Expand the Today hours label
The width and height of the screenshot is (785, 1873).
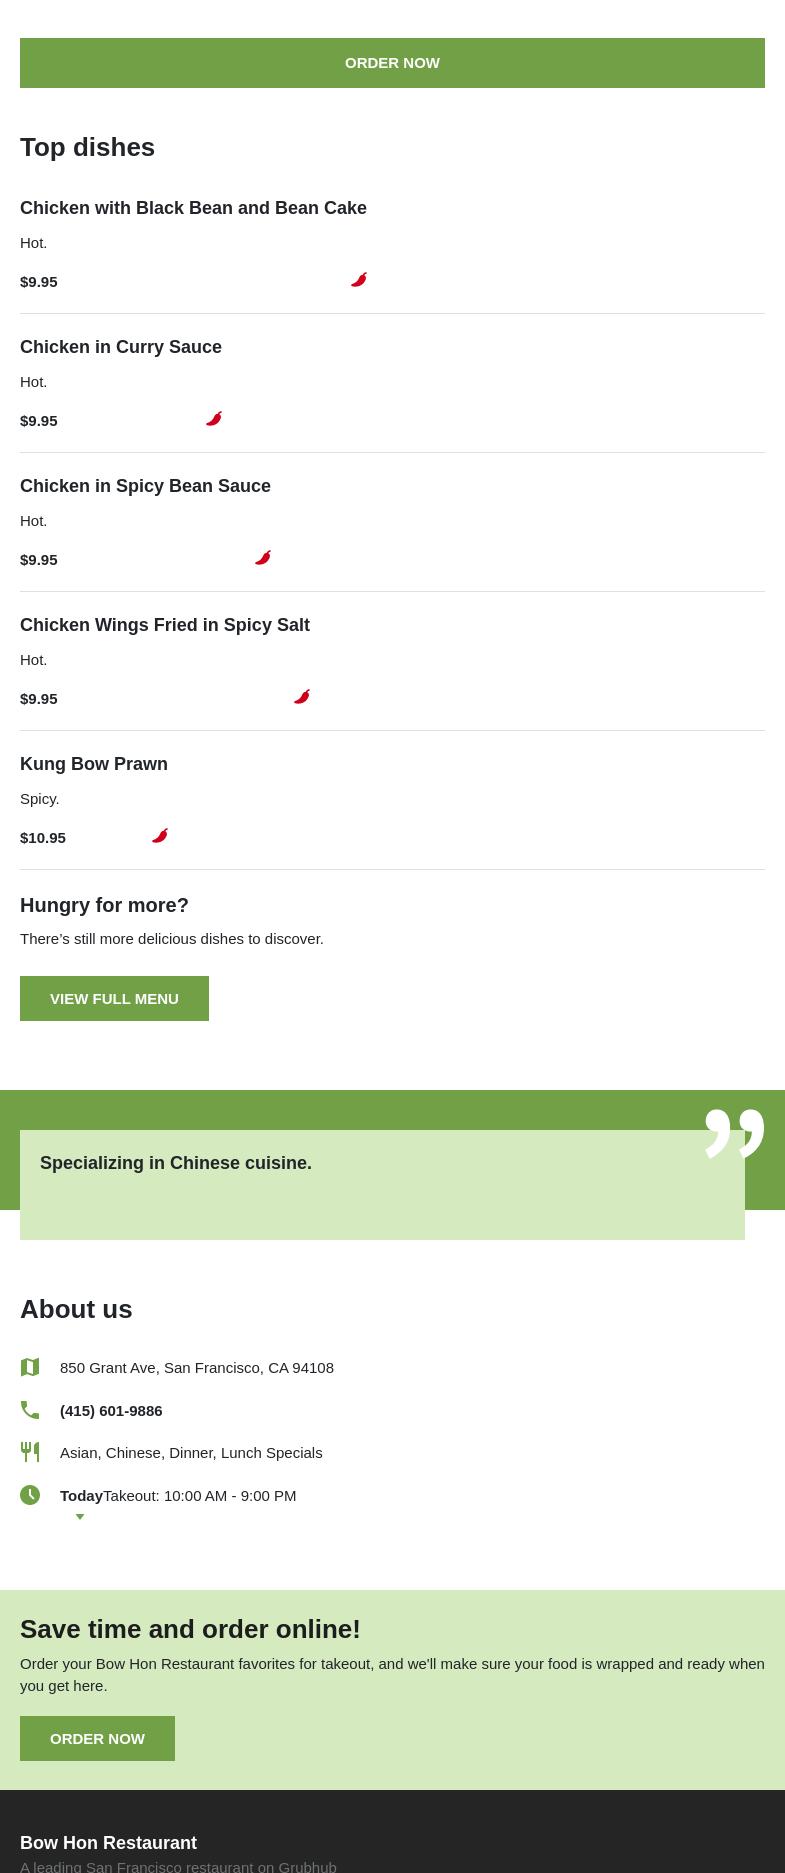click(81, 1496)
